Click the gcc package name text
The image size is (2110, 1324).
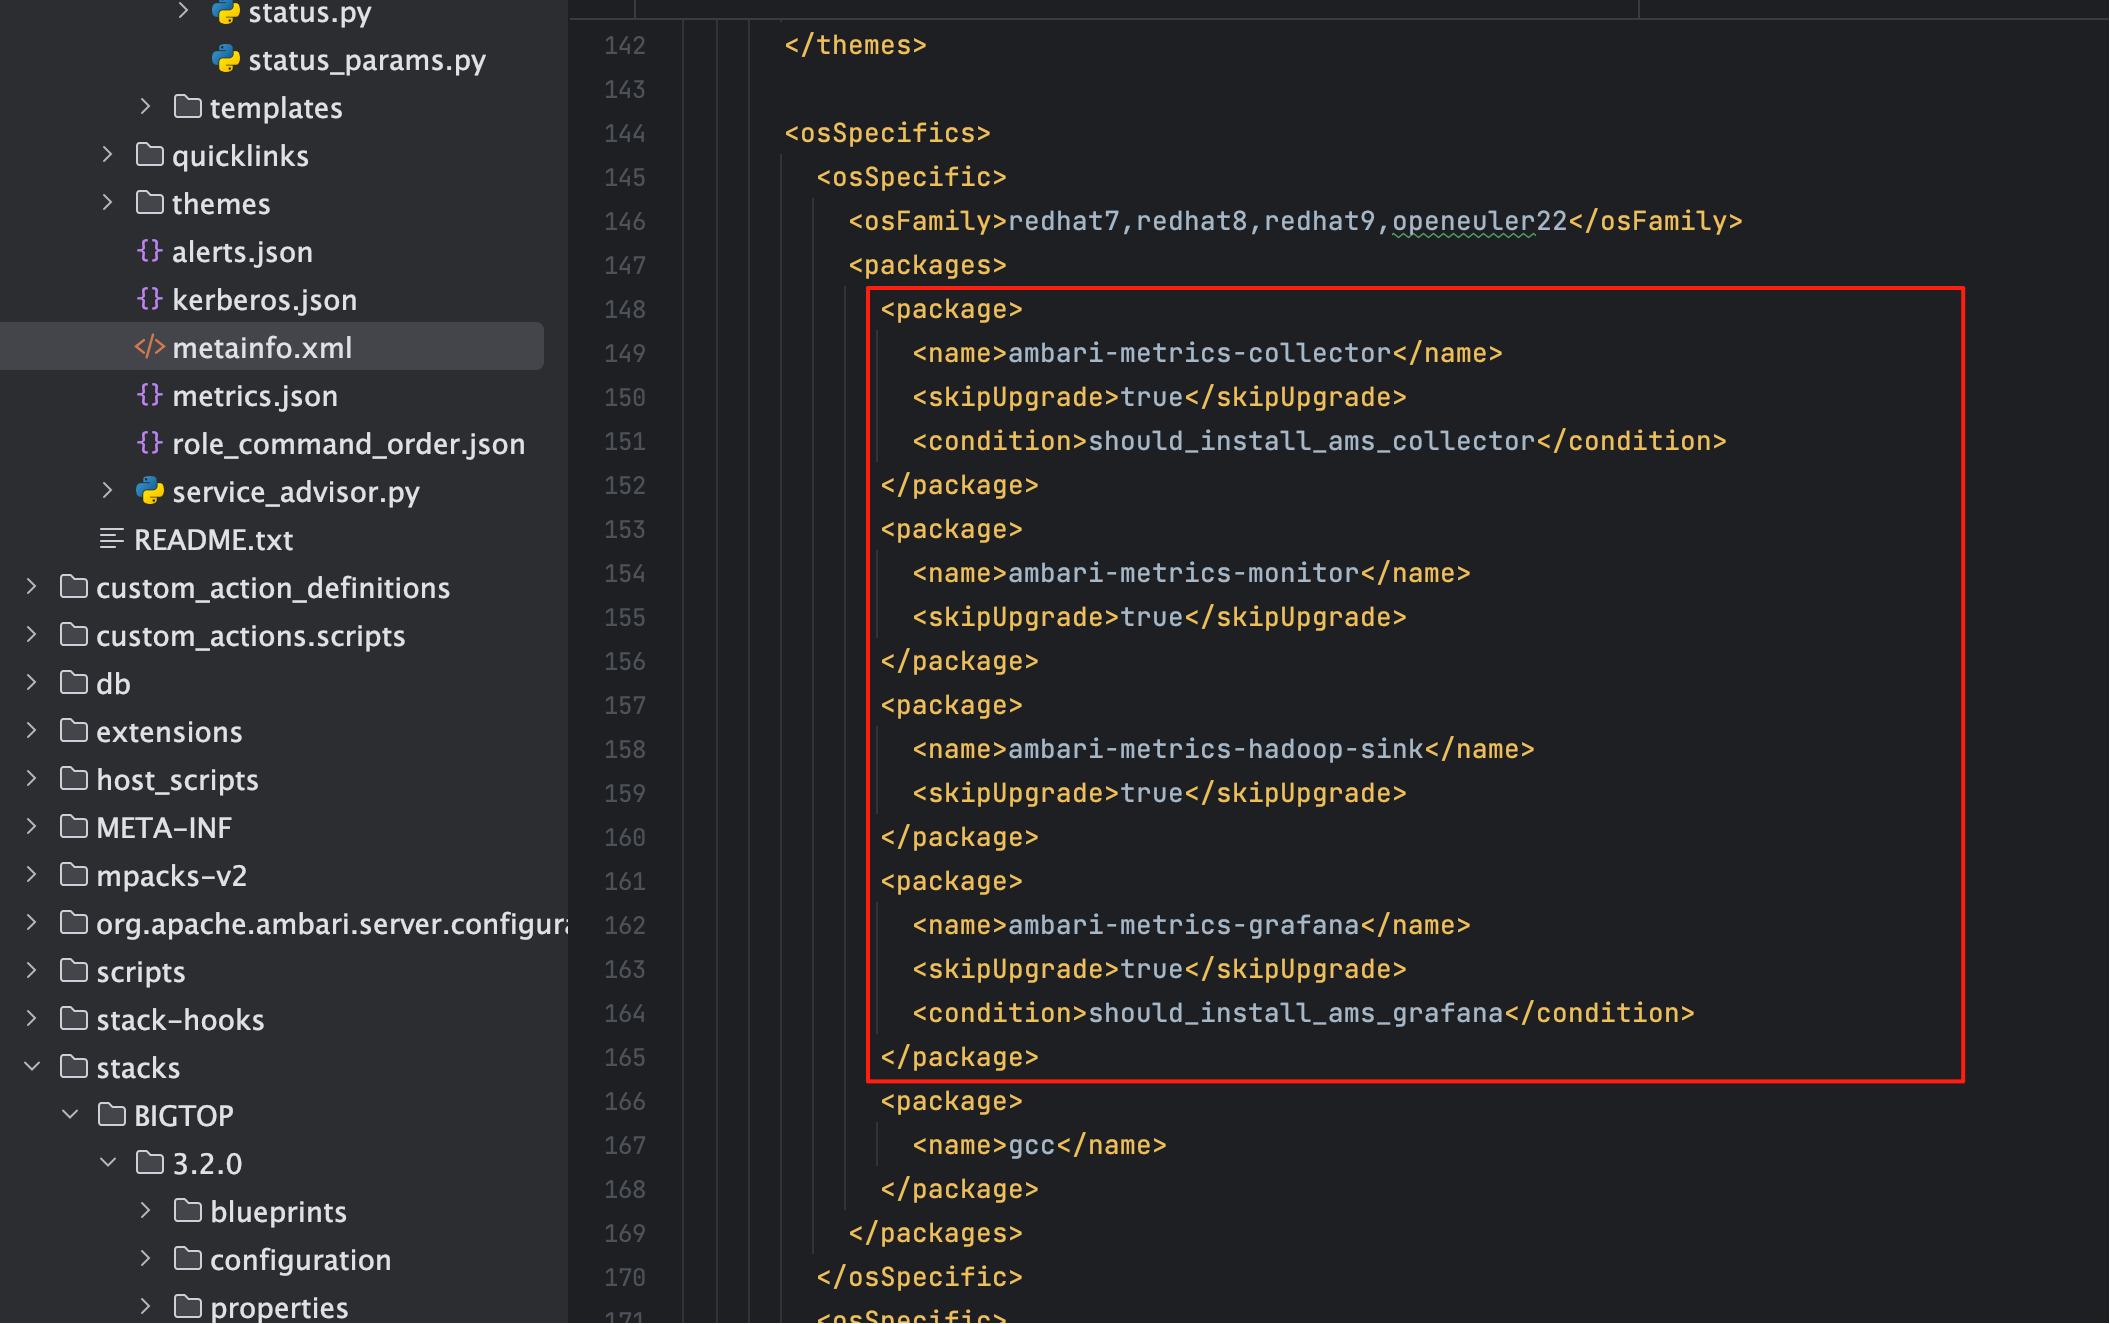click(1032, 1146)
